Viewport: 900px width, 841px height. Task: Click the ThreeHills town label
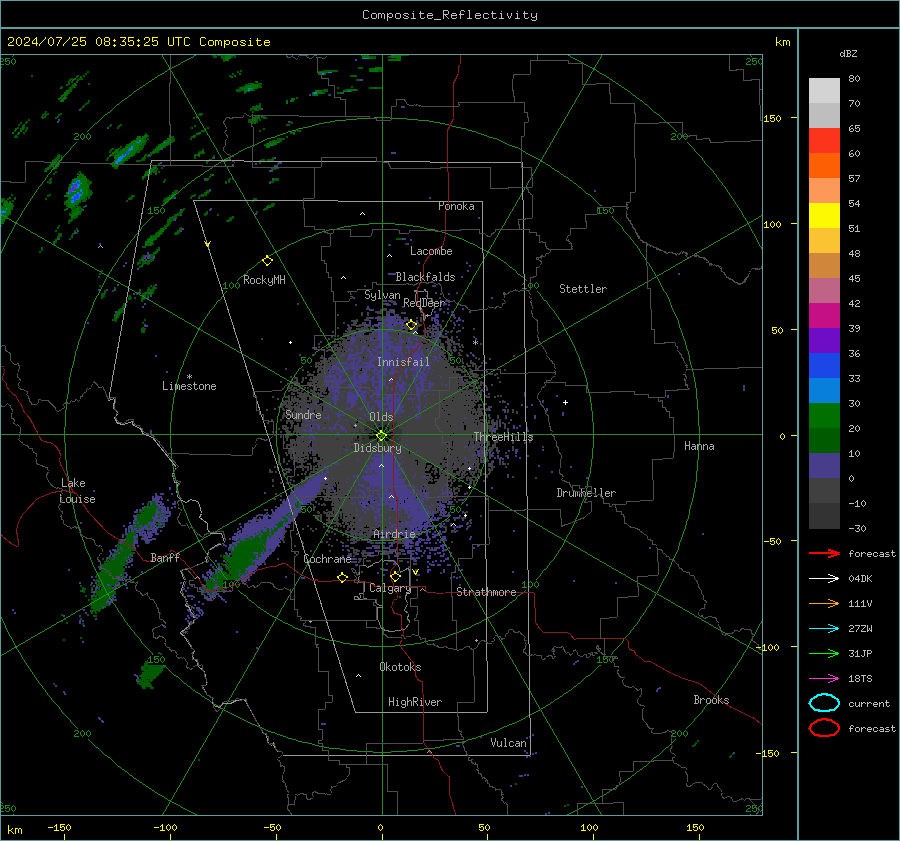point(503,437)
